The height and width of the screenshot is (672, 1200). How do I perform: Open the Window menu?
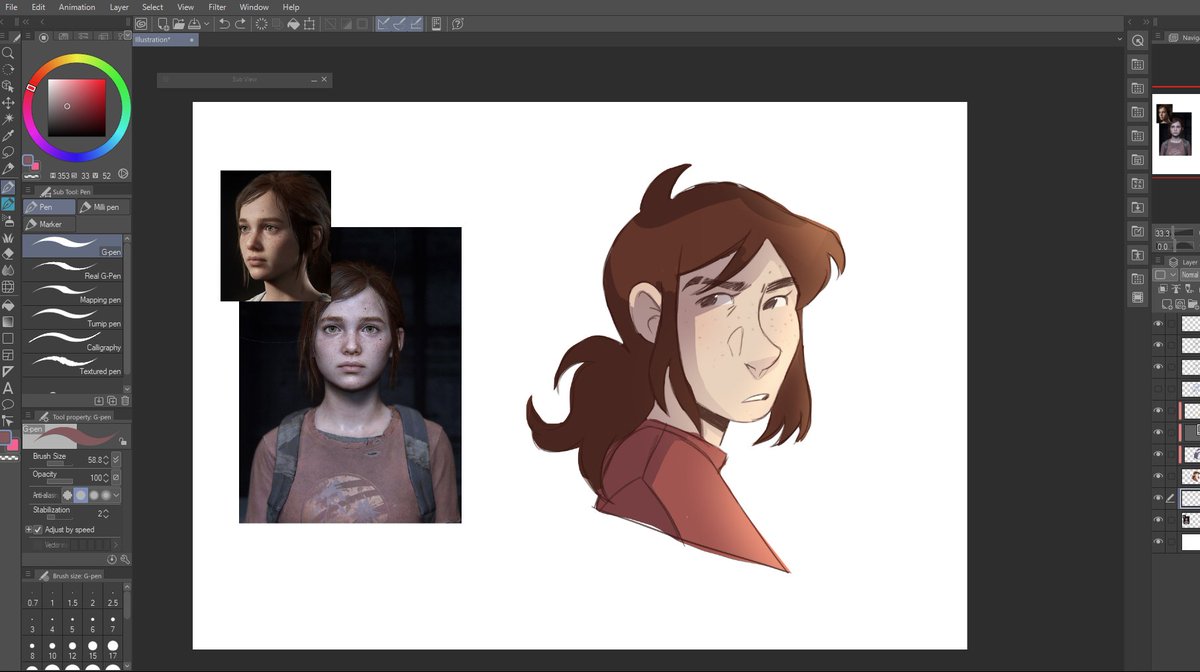coord(254,7)
